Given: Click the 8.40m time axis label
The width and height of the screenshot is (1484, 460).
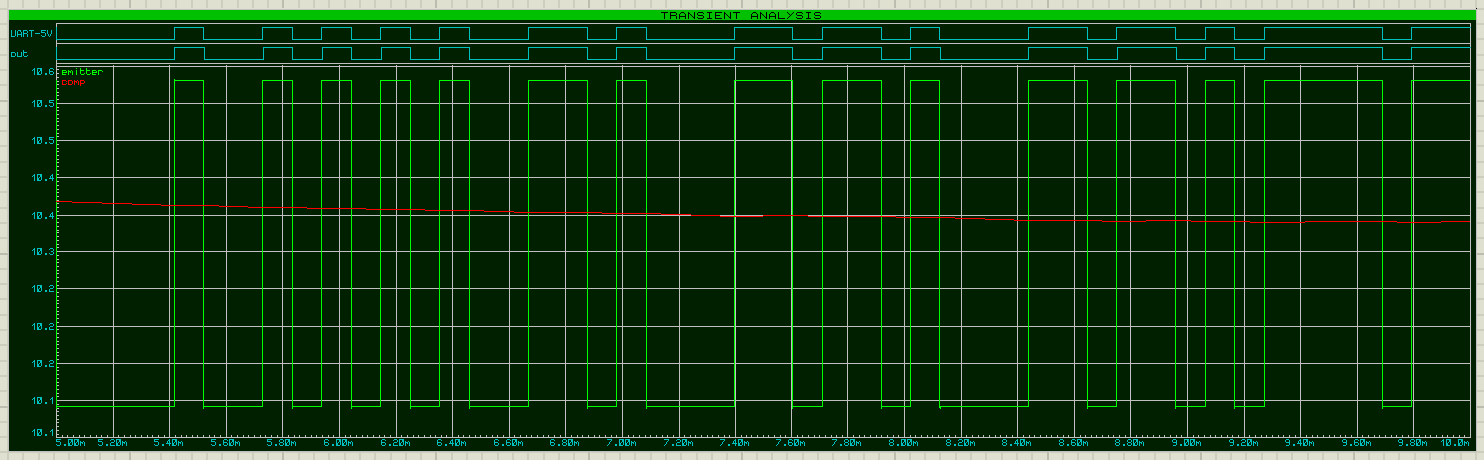Looking at the screenshot, I should tap(1017, 442).
